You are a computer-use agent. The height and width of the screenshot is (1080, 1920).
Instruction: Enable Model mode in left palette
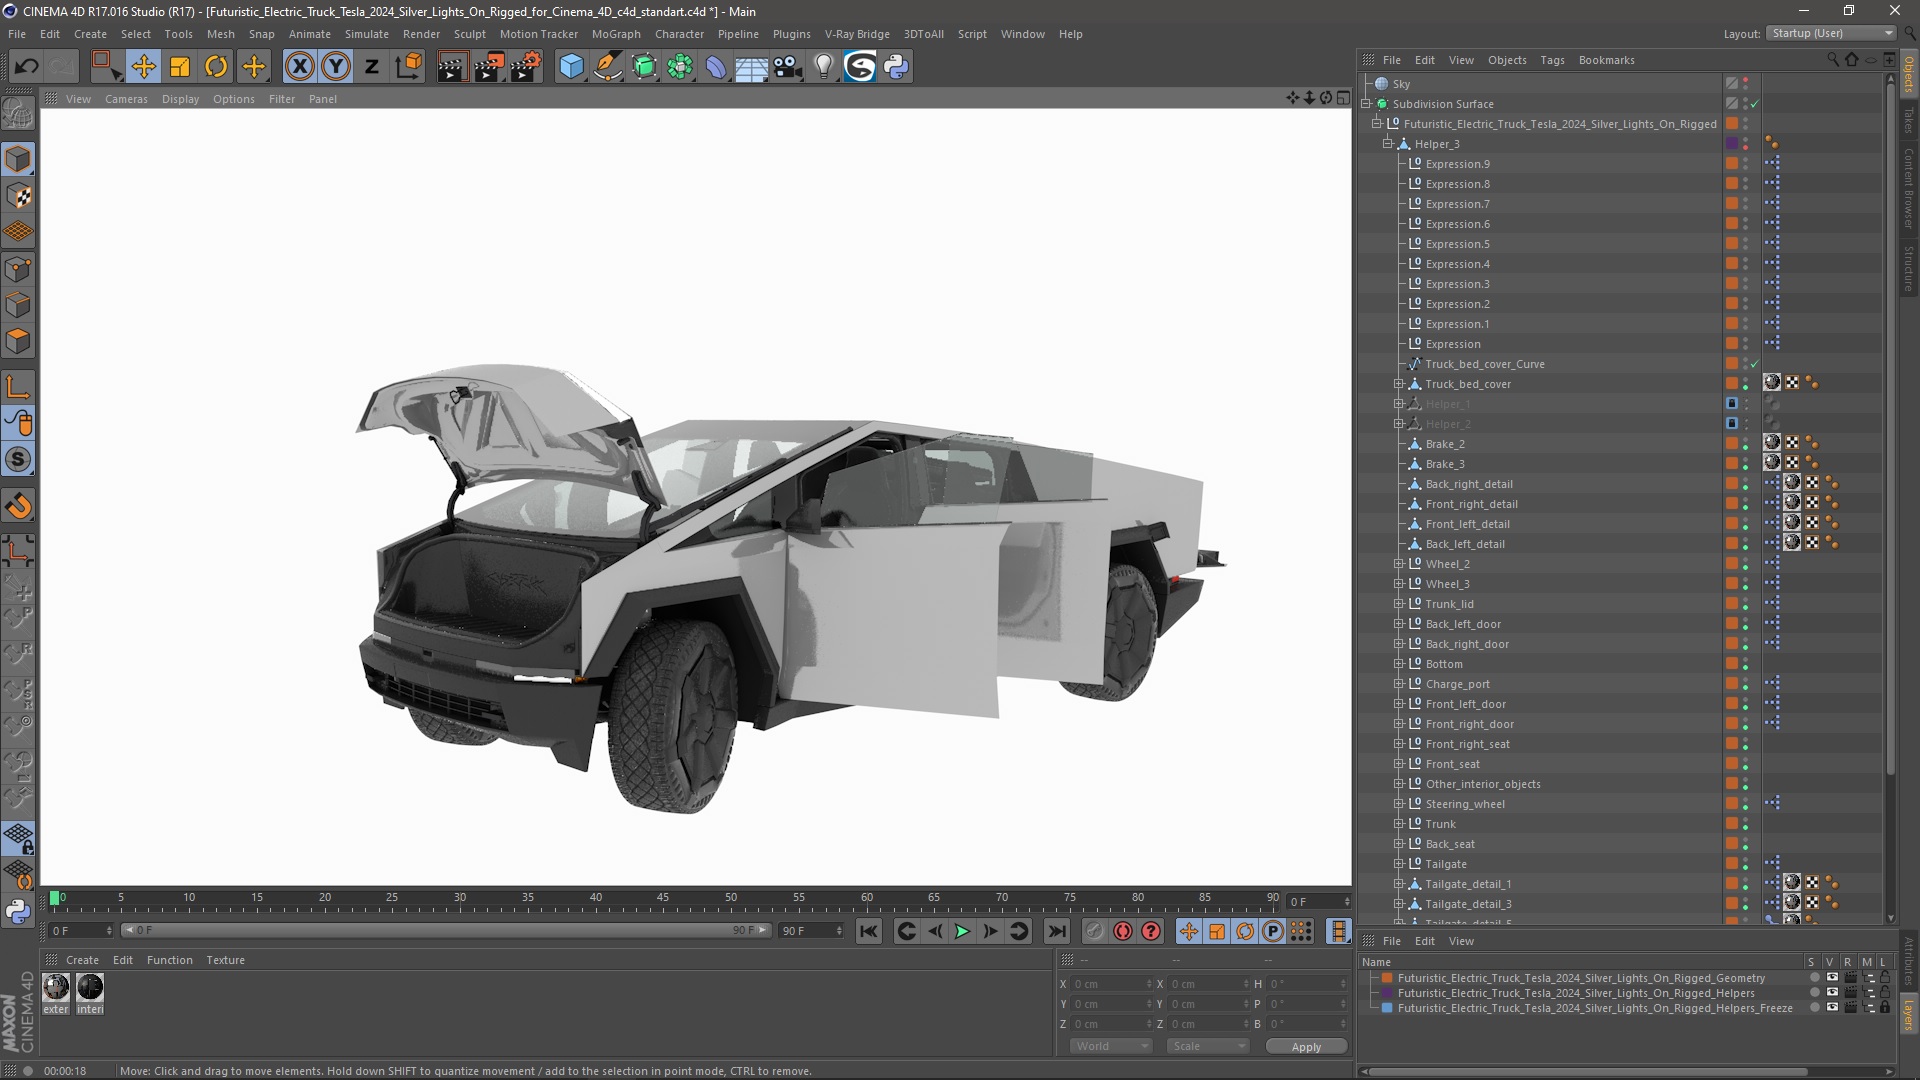(x=18, y=159)
